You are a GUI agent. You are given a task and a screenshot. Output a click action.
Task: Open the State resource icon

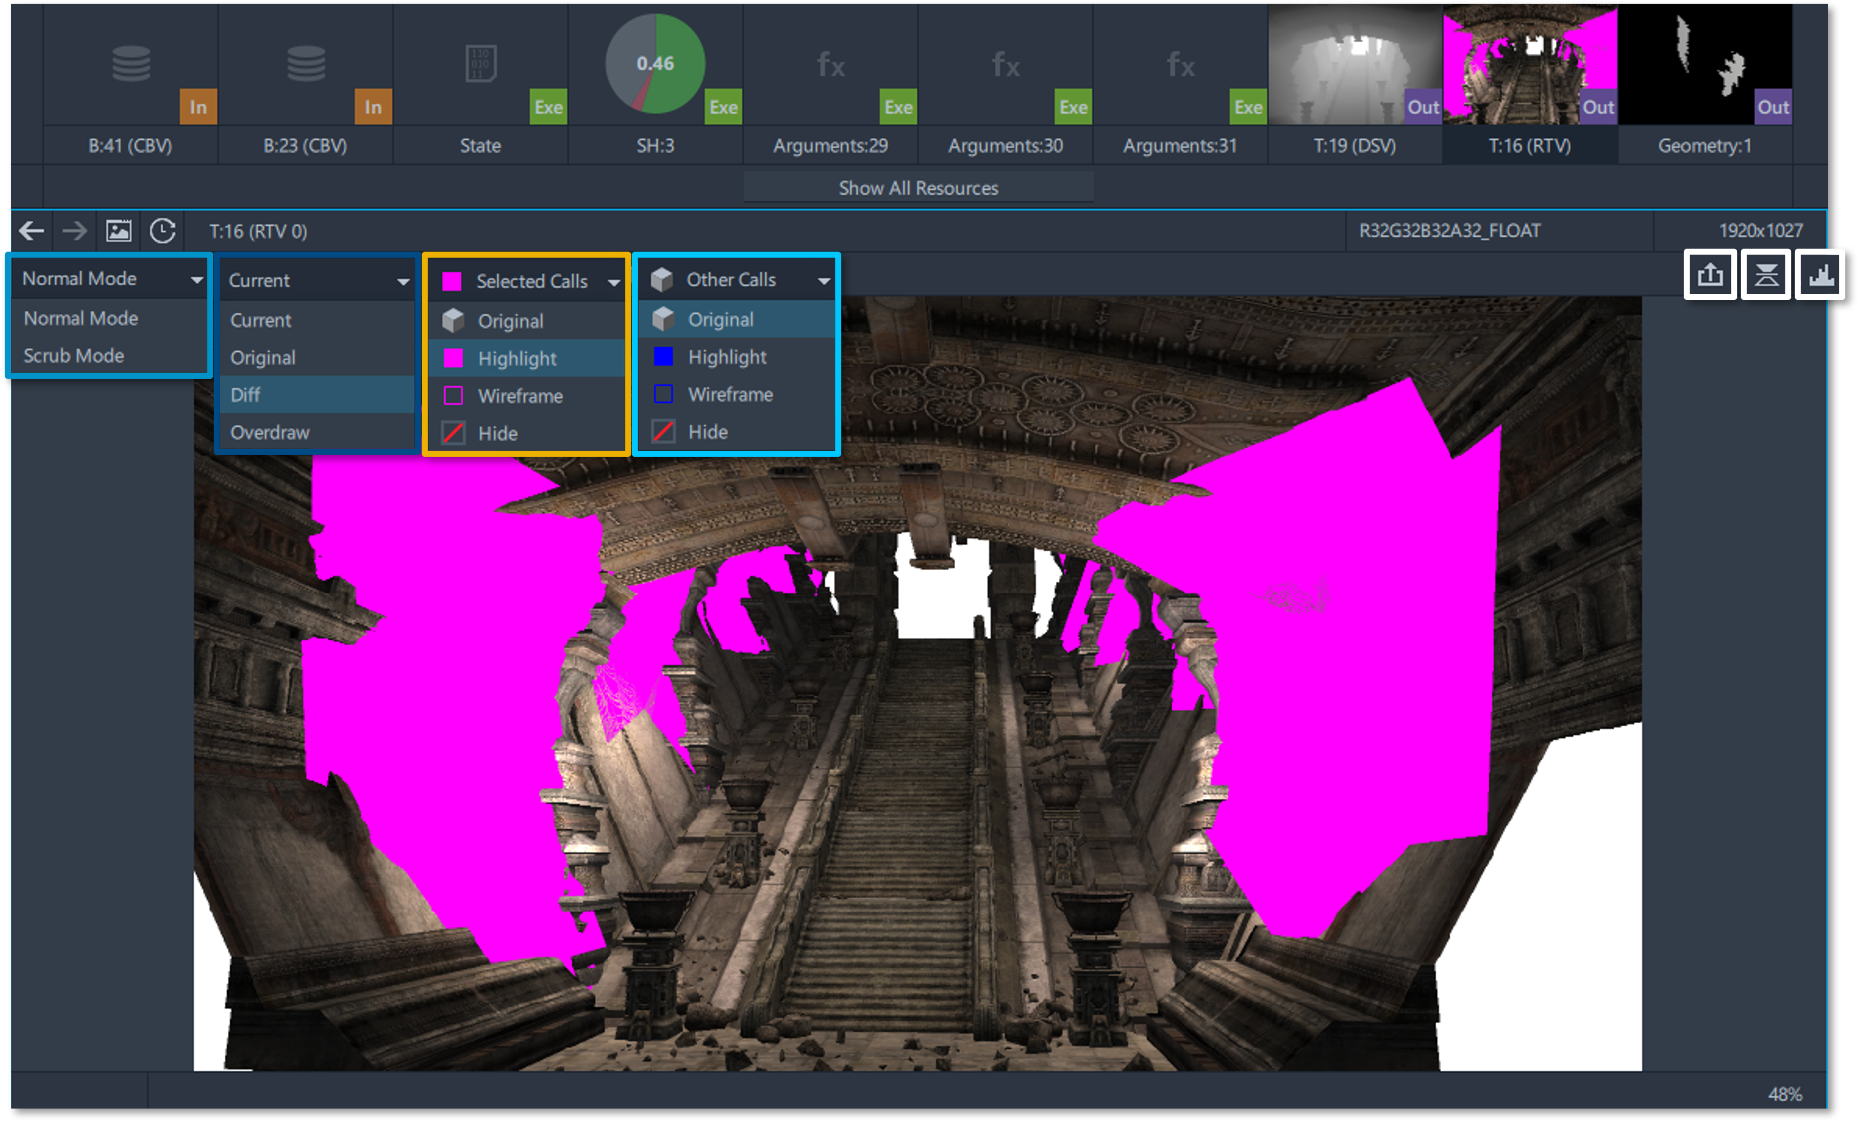tap(481, 63)
